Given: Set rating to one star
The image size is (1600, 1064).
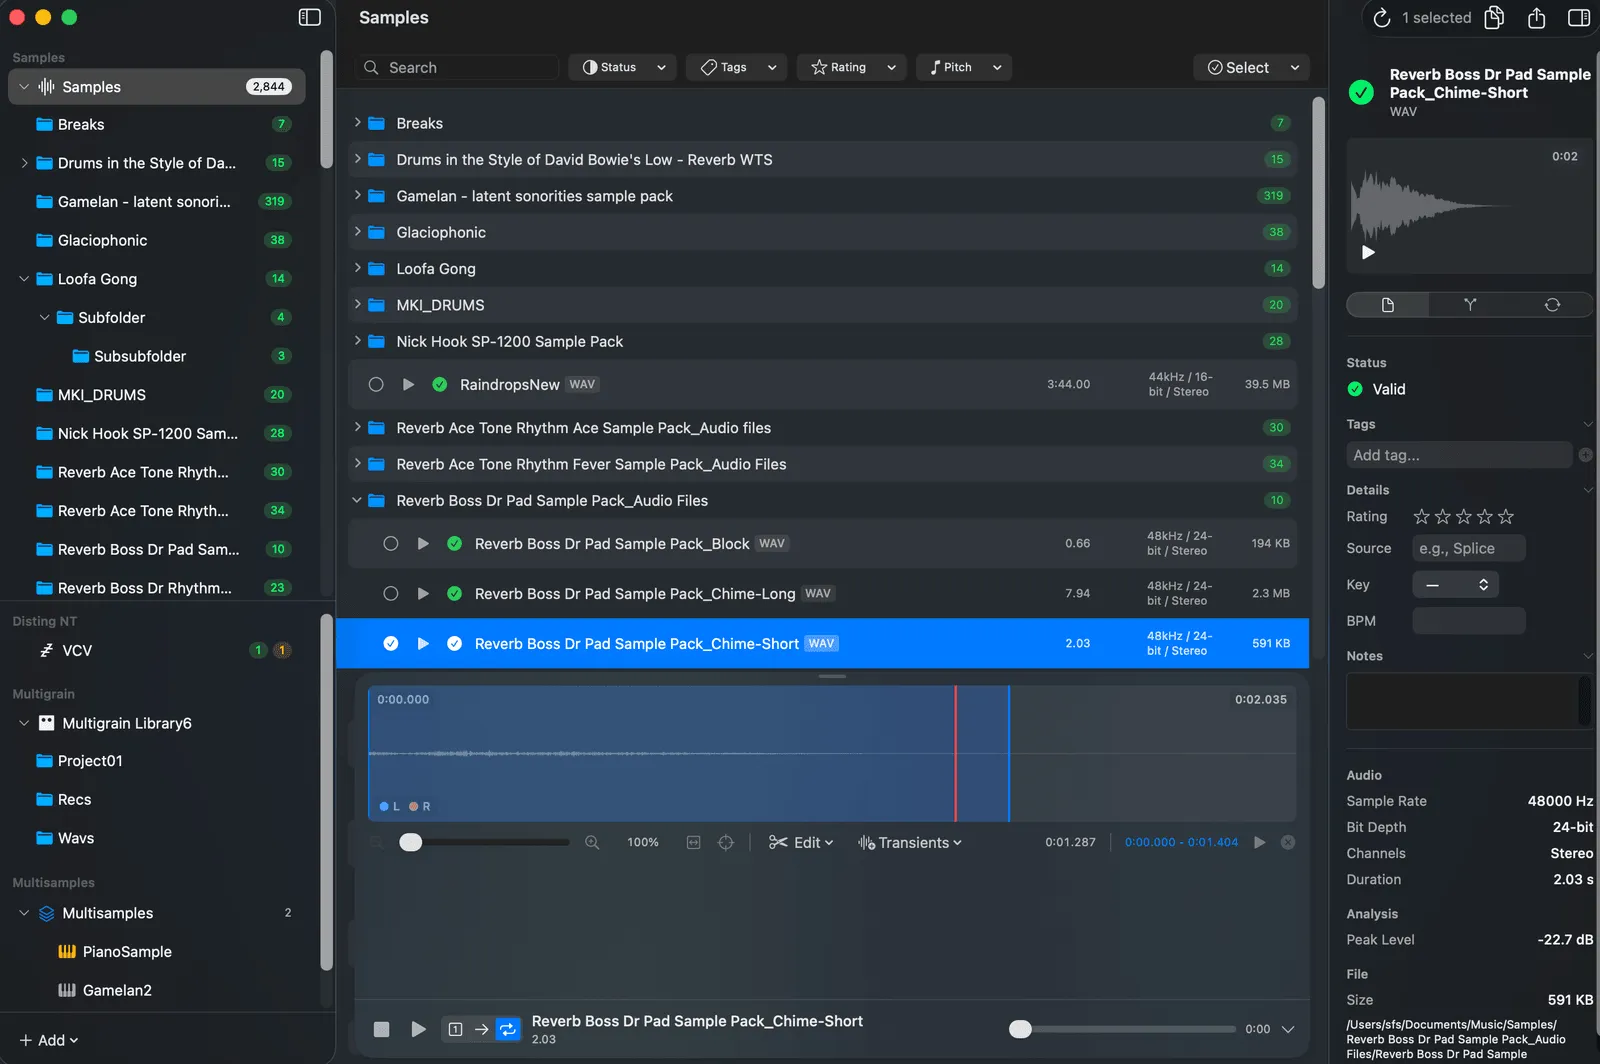Looking at the screenshot, I should [x=1421, y=516].
